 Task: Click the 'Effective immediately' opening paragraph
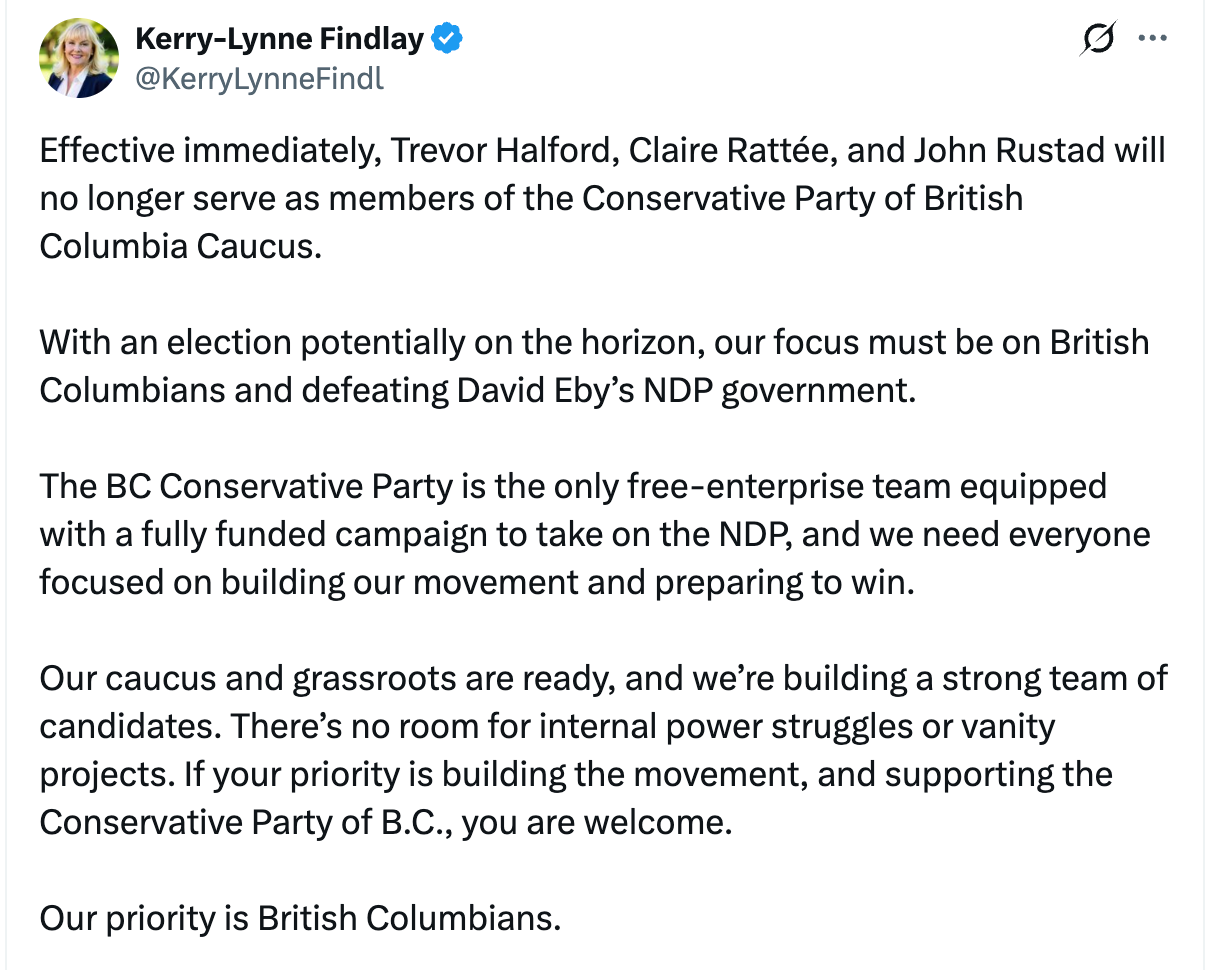[603, 198]
